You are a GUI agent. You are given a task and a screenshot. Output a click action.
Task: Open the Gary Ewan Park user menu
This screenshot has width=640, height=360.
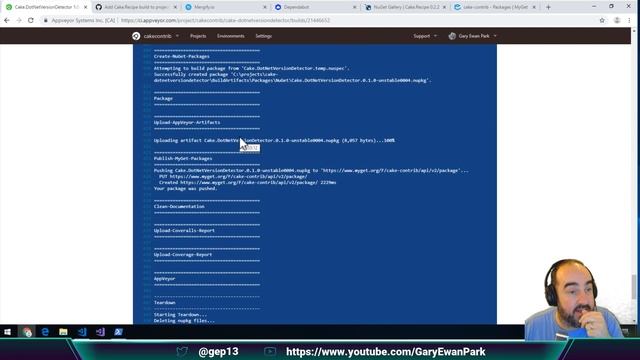tap(473, 36)
